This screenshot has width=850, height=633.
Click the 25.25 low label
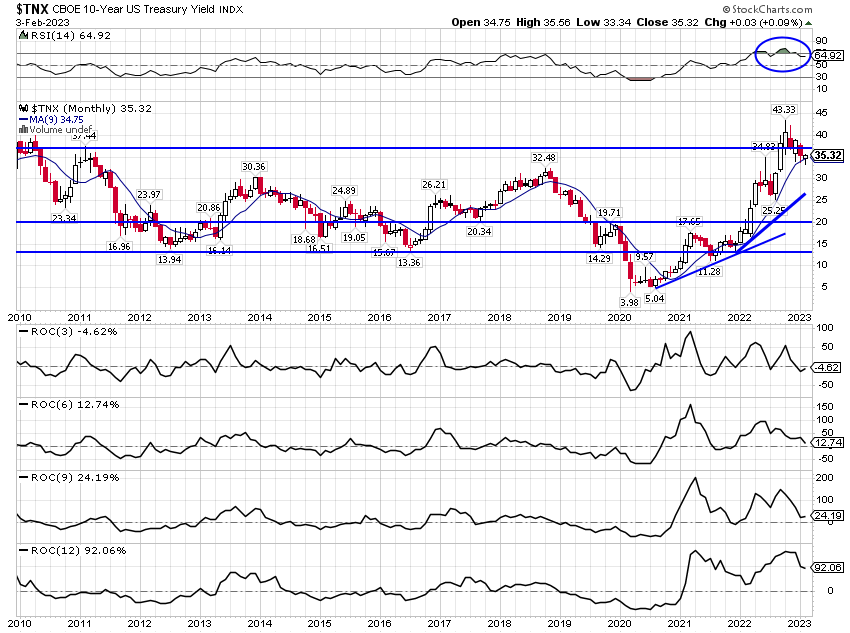pyautogui.click(x=774, y=210)
